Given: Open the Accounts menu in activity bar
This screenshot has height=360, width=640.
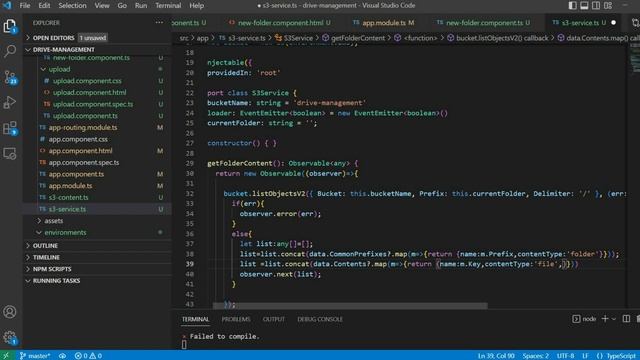Looking at the screenshot, I should tap(10, 312).
